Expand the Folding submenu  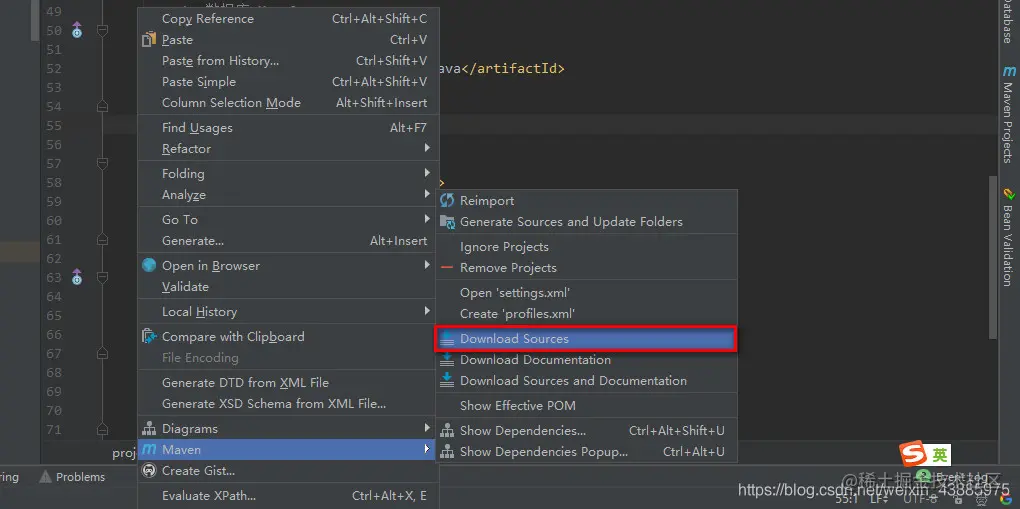pyautogui.click(x=288, y=174)
